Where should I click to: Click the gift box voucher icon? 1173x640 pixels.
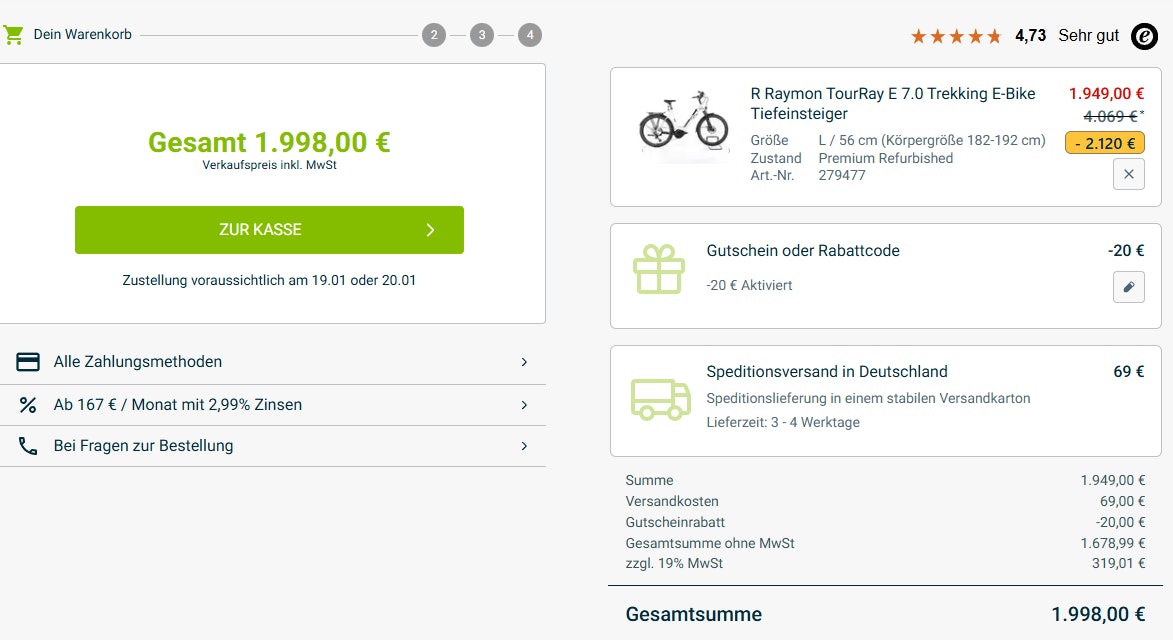pyautogui.click(x=658, y=269)
